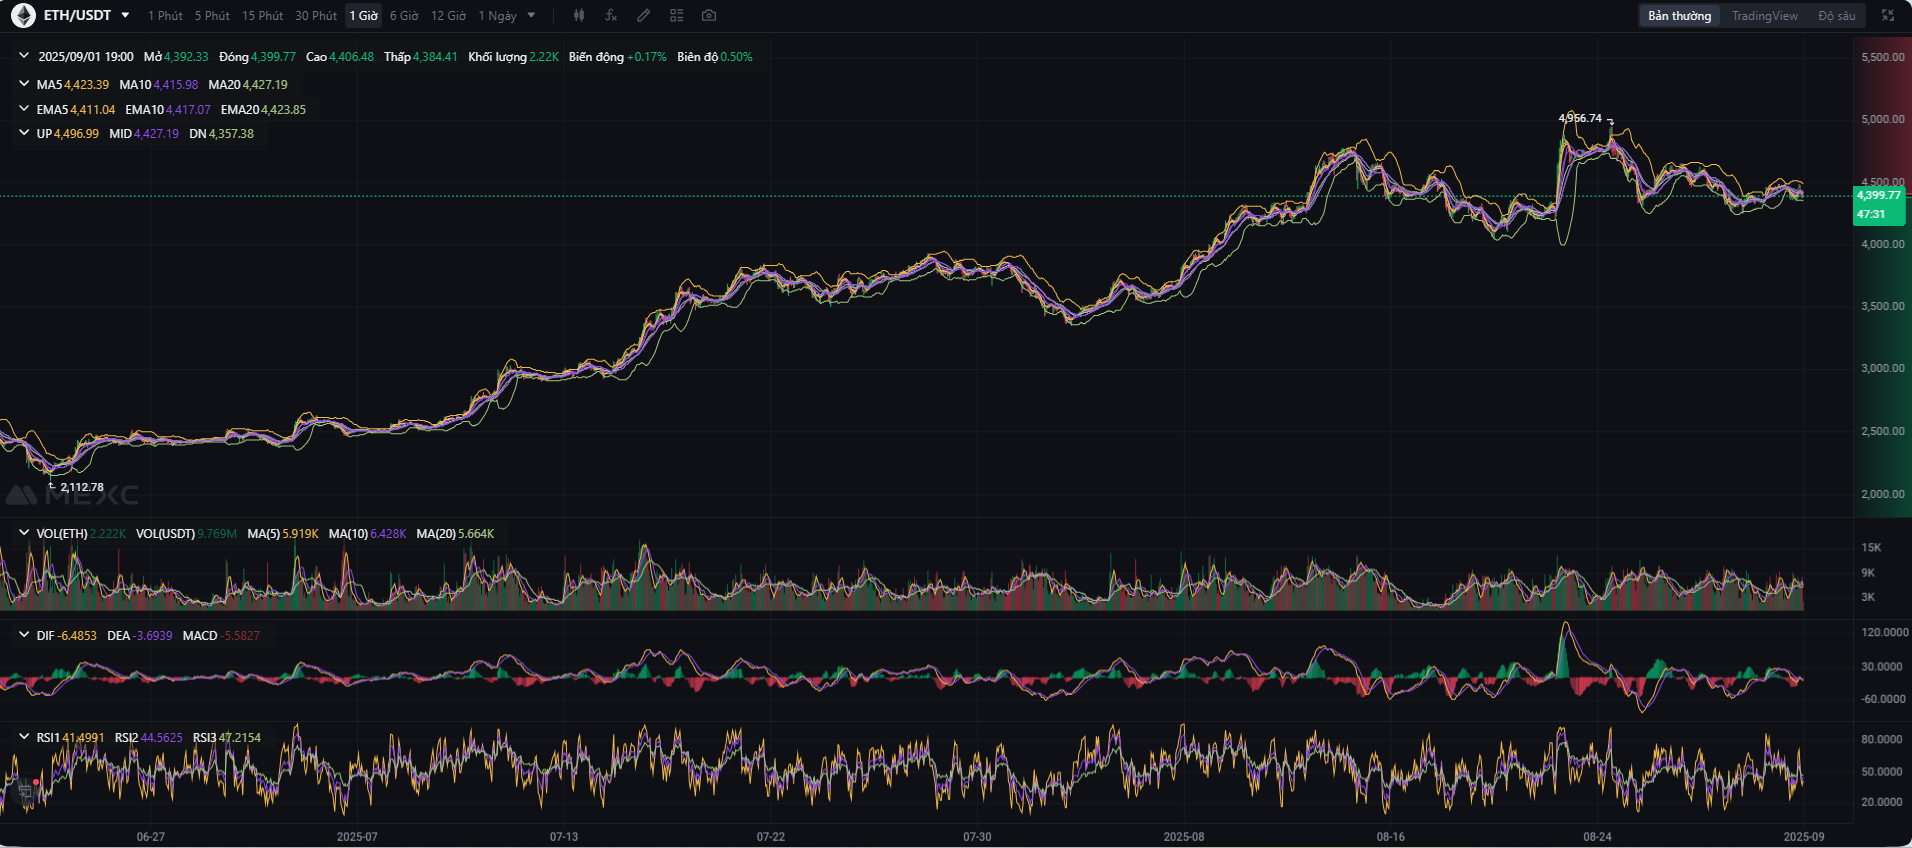Expand more timeframes arrow after 1 Ngày
Image resolution: width=1912 pixels, height=848 pixels.
click(531, 16)
